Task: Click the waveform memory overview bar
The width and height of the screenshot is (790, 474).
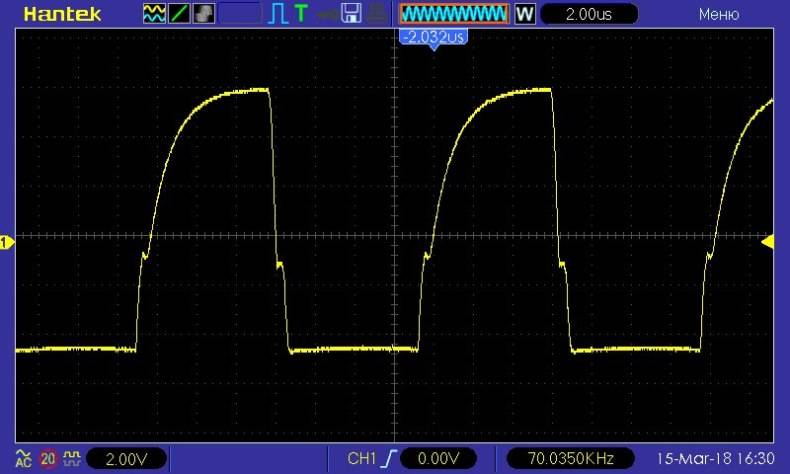Action: pos(454,14)
